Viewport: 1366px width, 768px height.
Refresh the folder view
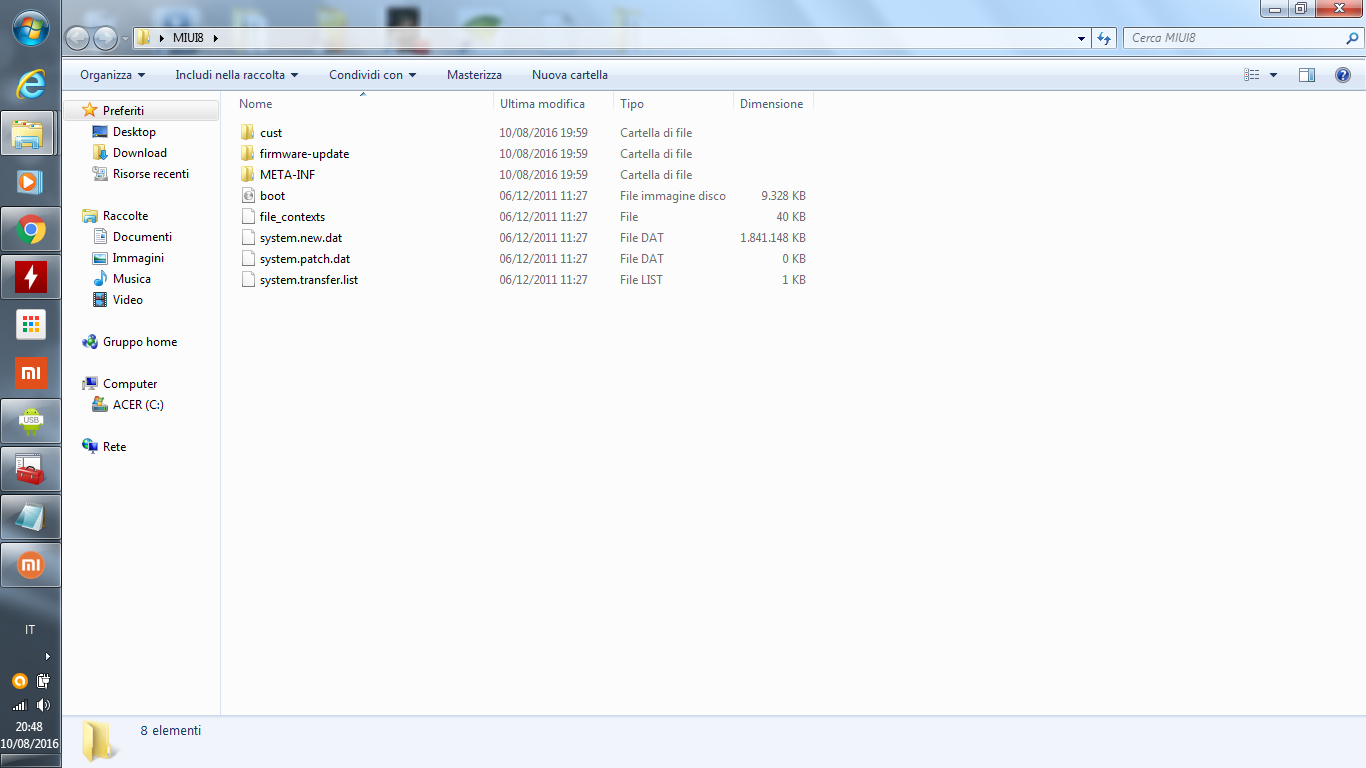pos(1104,38)
